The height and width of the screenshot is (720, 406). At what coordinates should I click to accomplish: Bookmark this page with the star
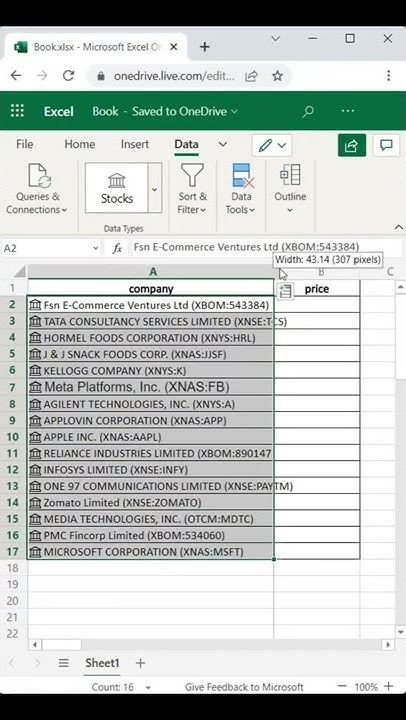277,76
